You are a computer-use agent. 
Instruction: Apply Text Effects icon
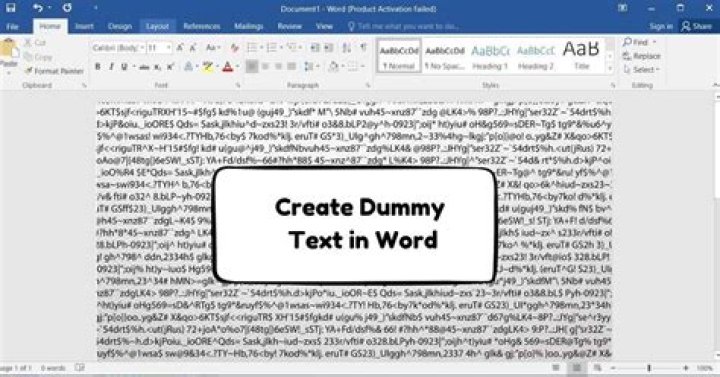188,67
